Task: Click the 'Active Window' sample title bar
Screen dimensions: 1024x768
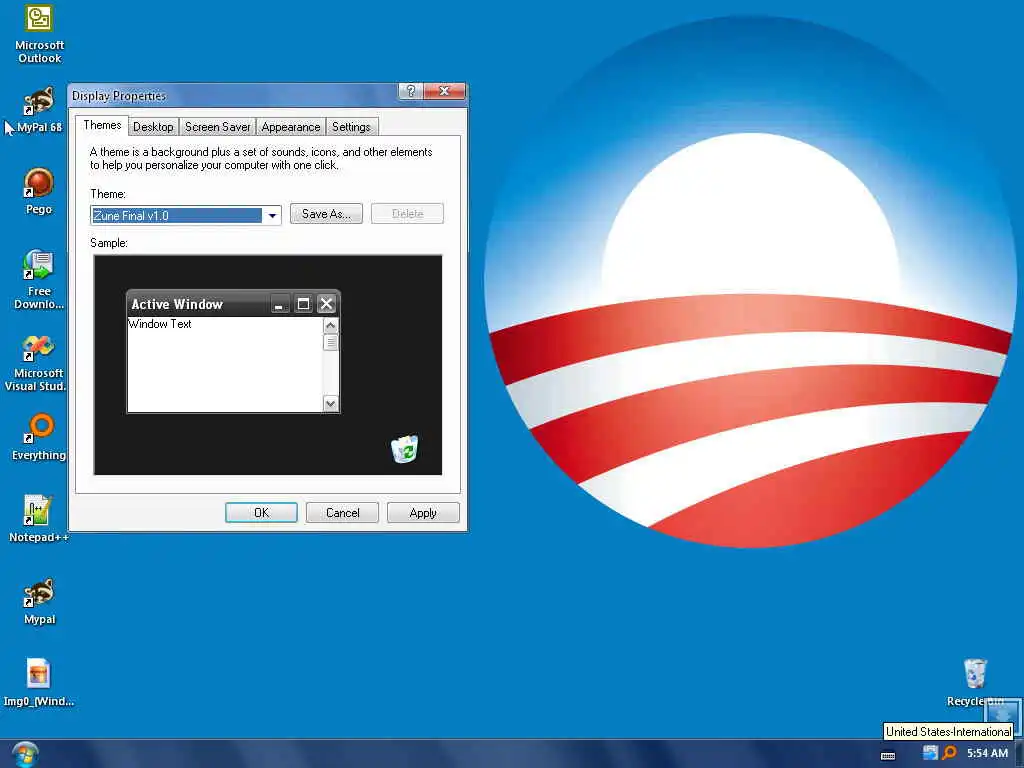Action: click(233, 304)
